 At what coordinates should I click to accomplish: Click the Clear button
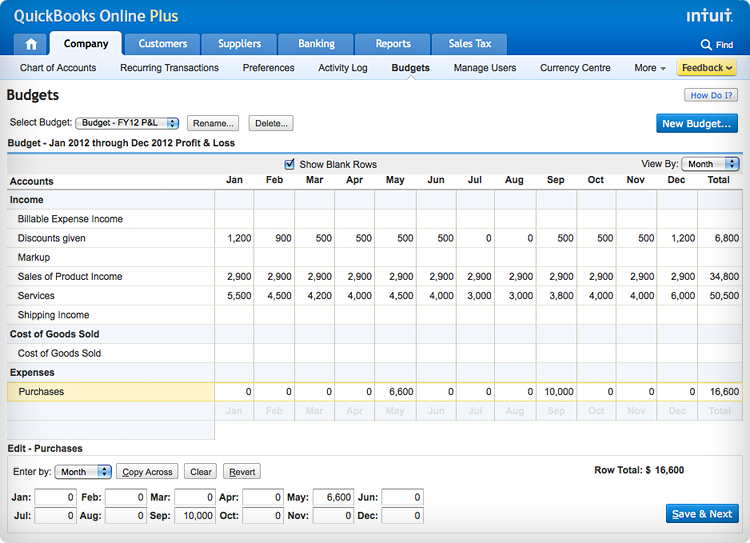(x=201, y=472)
